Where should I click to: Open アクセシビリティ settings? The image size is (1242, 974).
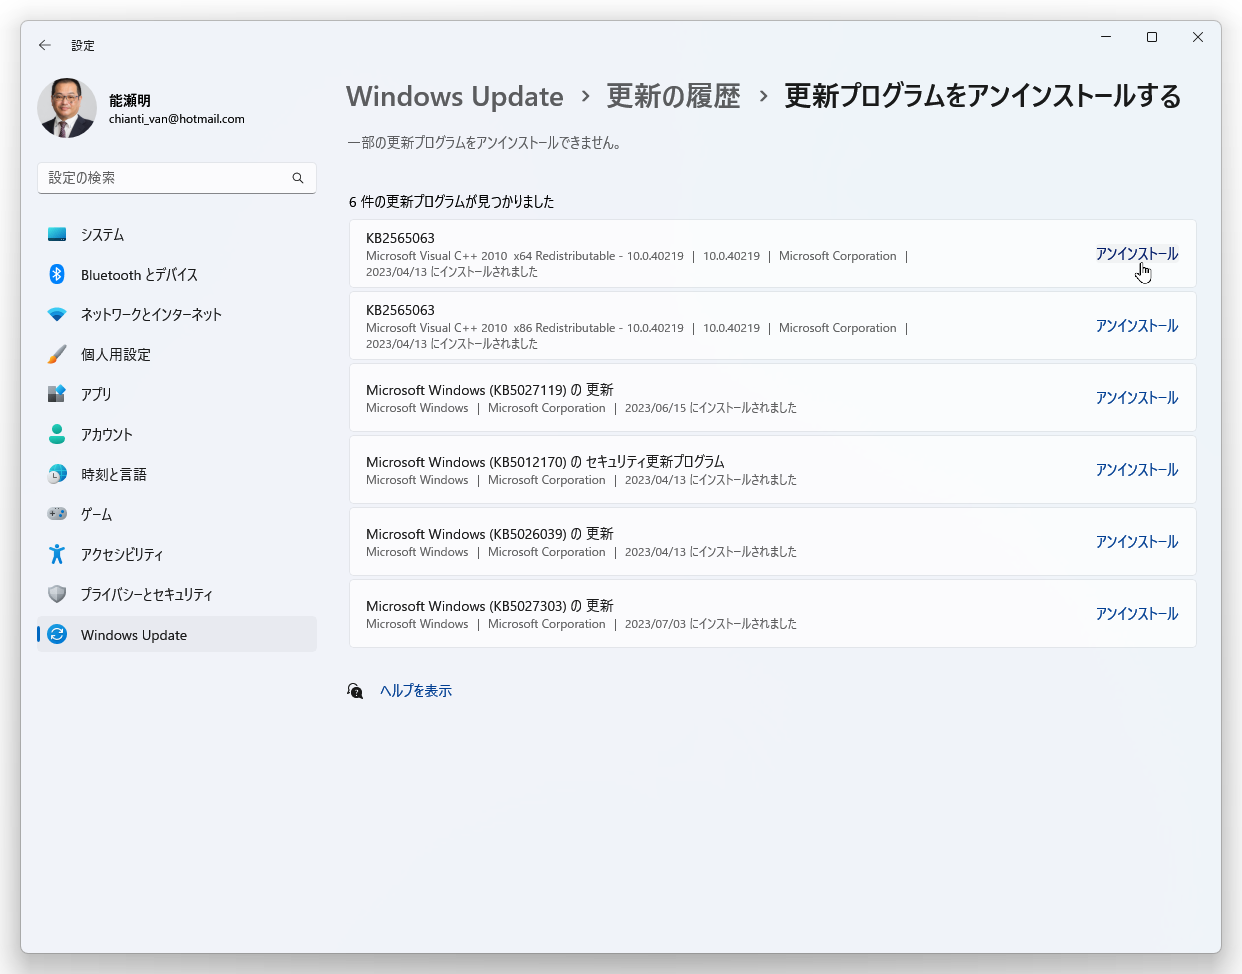(x=177, y=554)
